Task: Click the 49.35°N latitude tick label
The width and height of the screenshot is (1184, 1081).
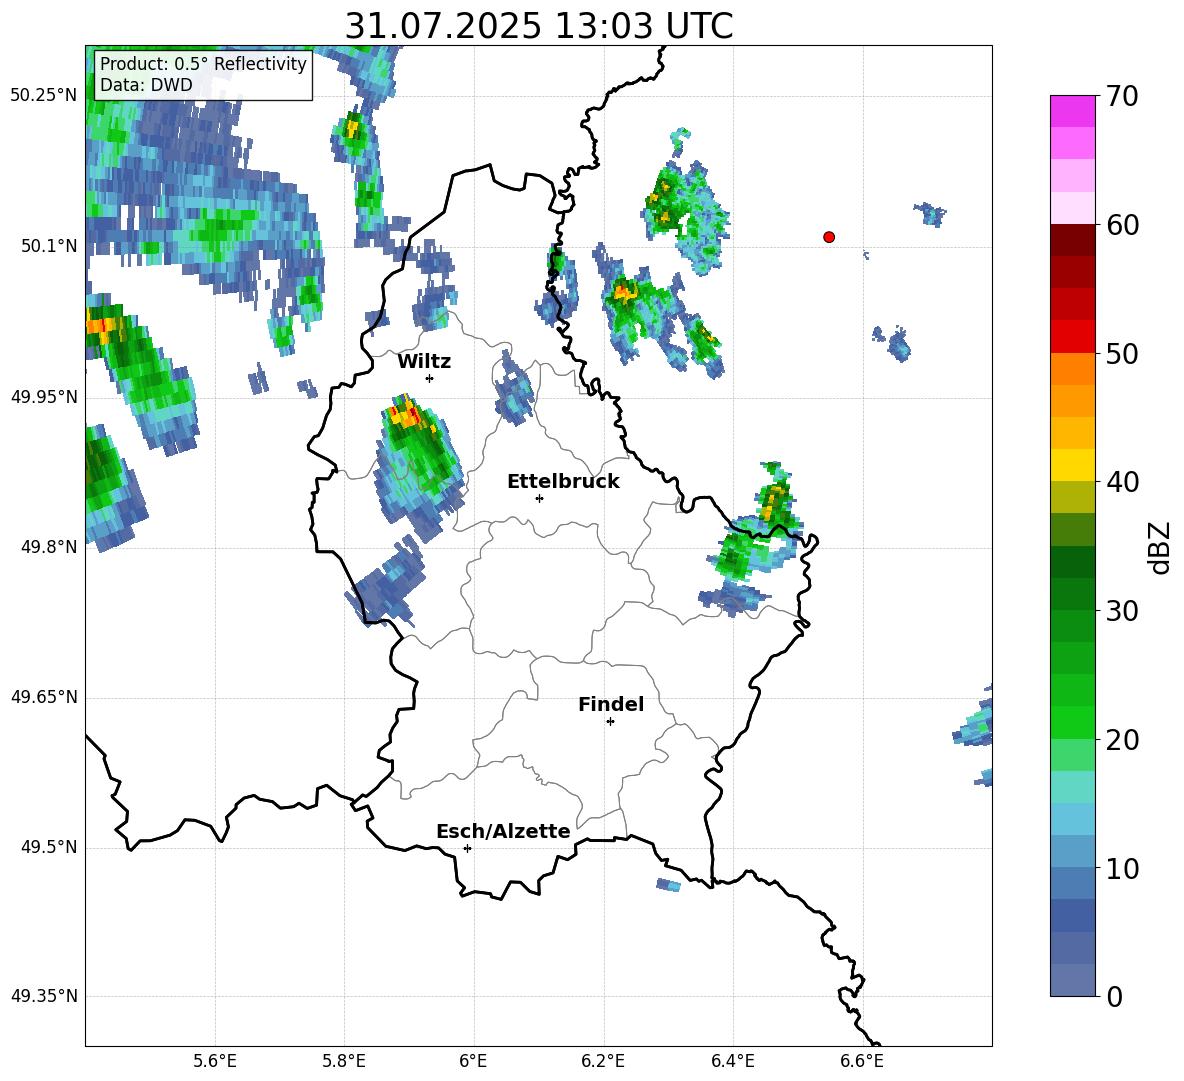Action: click(44, 996)
